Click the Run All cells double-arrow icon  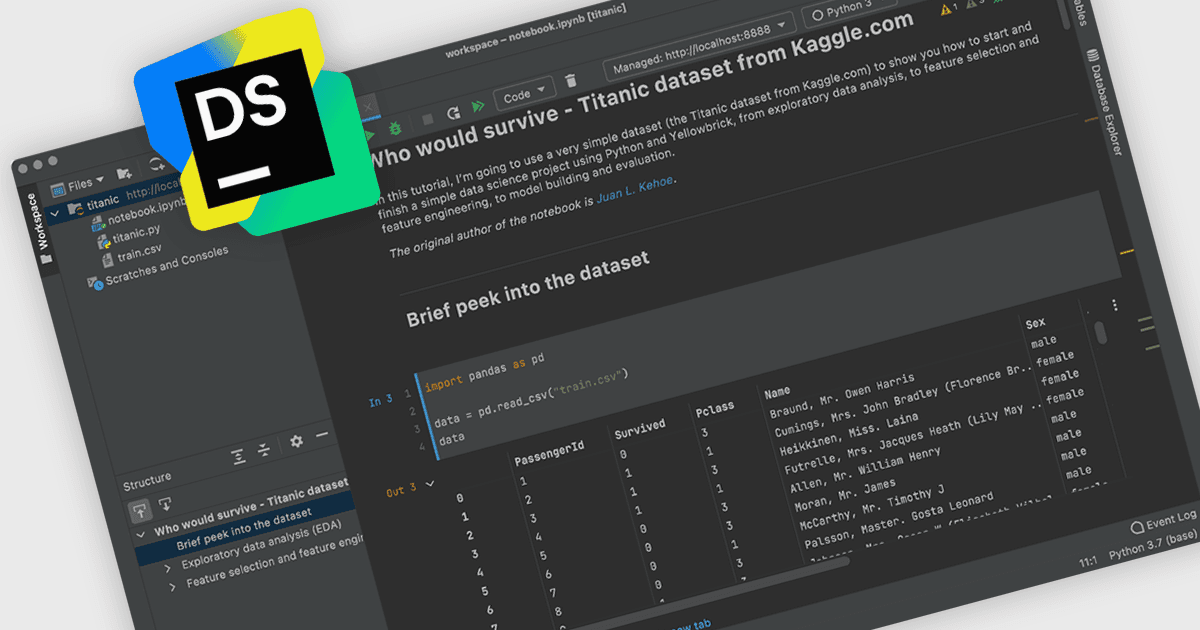click(x=479, y=105)
